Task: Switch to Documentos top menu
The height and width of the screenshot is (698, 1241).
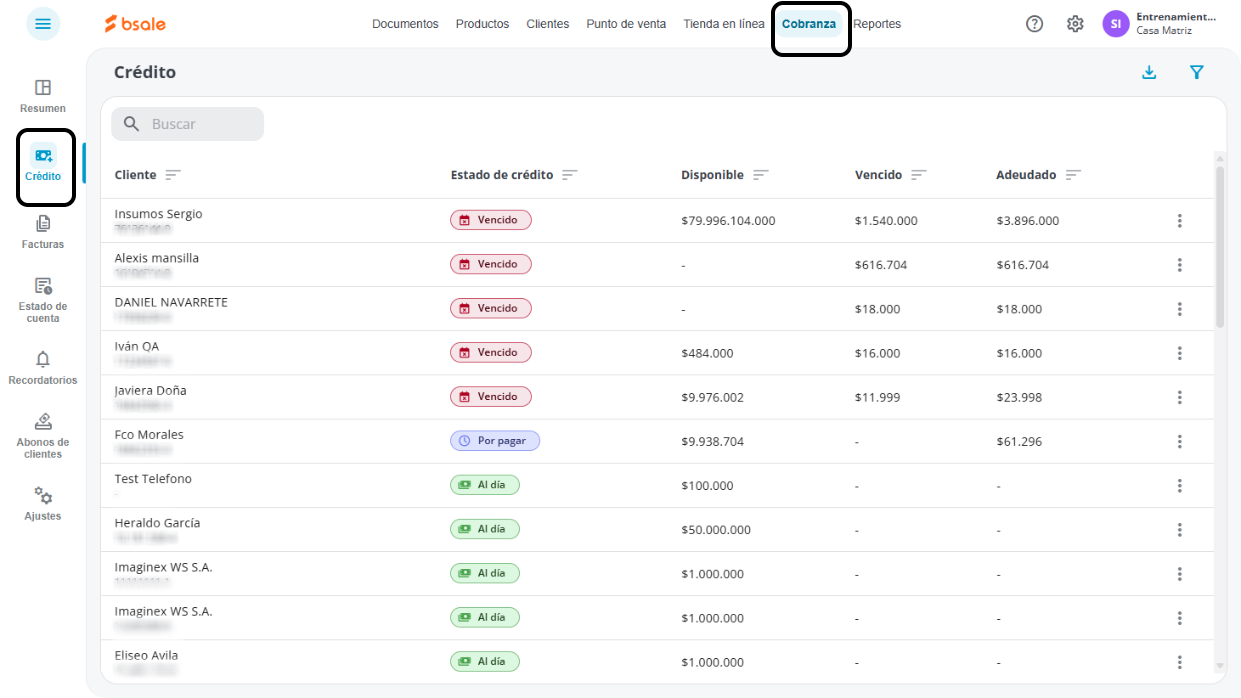Action: tap(405, 24)
